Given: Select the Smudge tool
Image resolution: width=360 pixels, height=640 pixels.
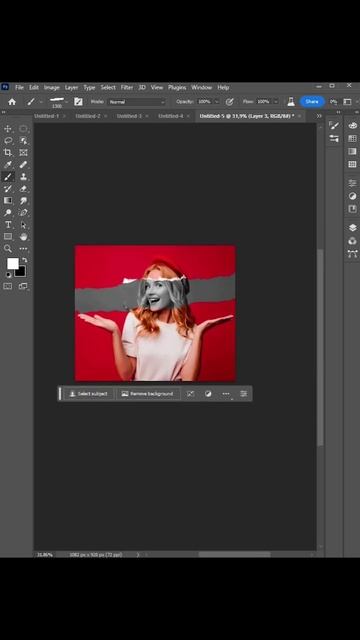Looking at the screenshot, I should pyautogui.click(x=23, y=200).
